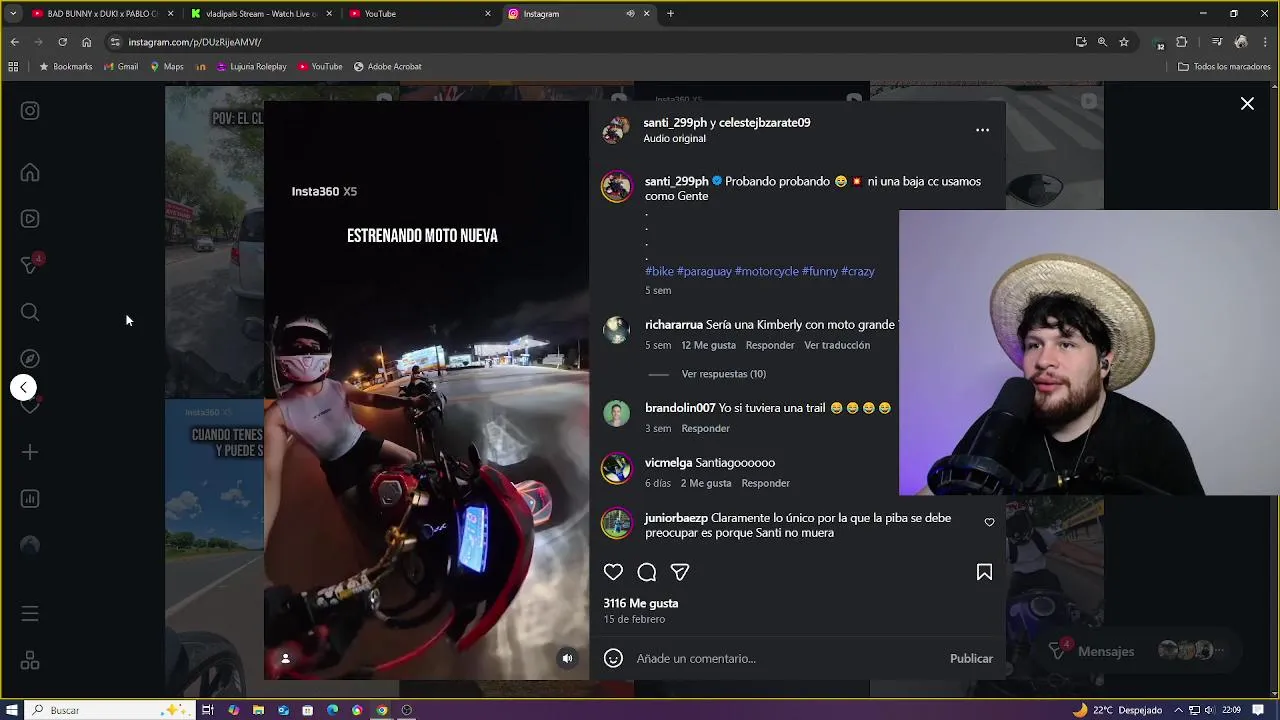Click Responder under richararrua's comment
1280x720 pixels.
pos(770,345)
